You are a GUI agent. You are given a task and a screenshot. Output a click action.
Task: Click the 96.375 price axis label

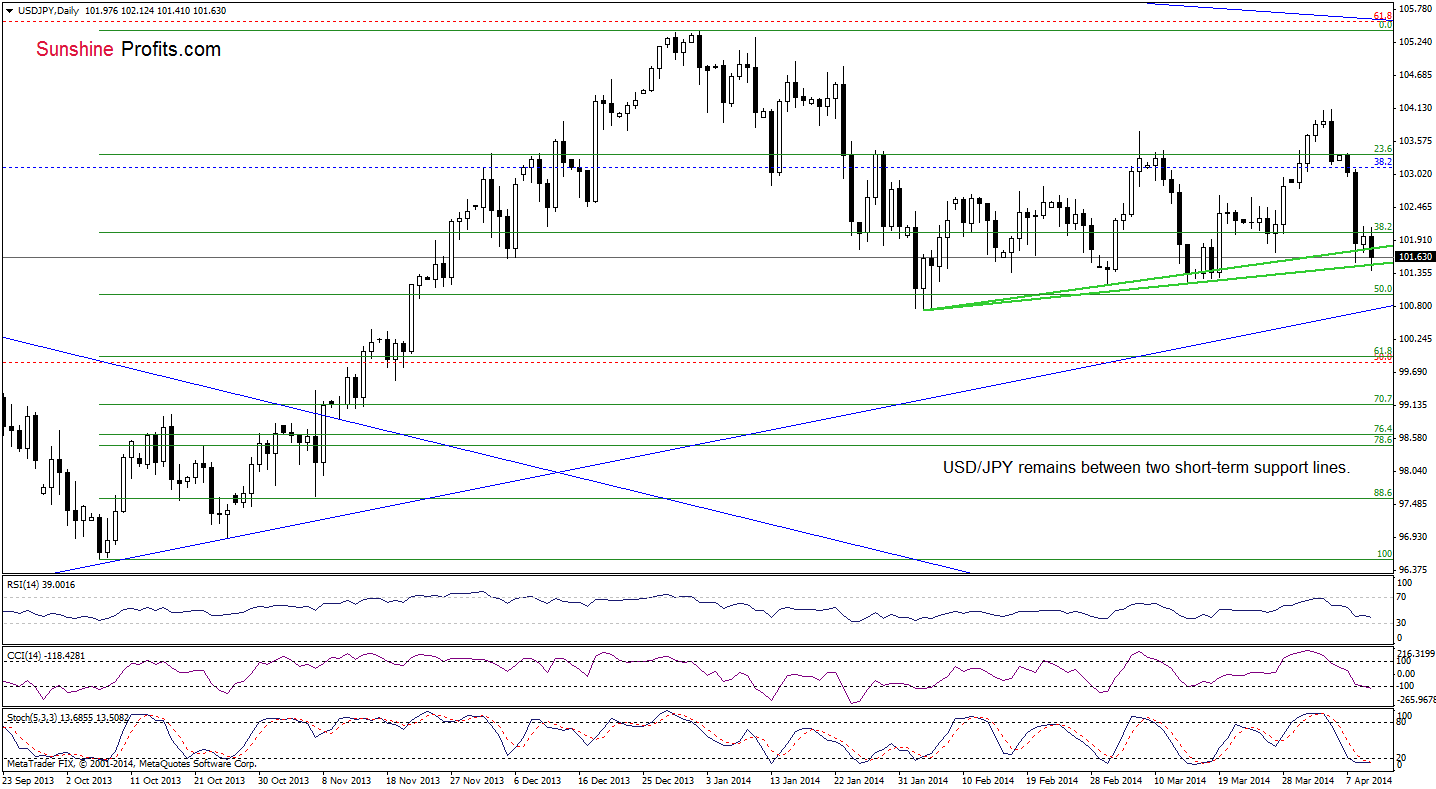coord(1414,570)
